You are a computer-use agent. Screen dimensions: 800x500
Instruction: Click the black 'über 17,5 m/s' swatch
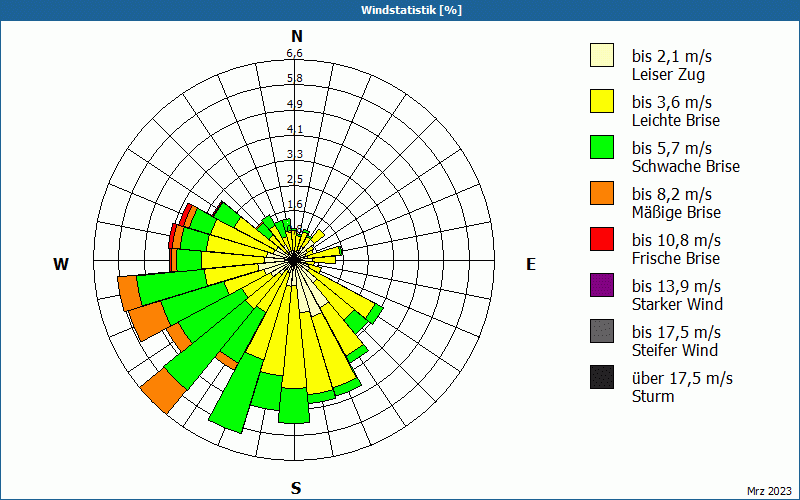click(x=602, y=377)
